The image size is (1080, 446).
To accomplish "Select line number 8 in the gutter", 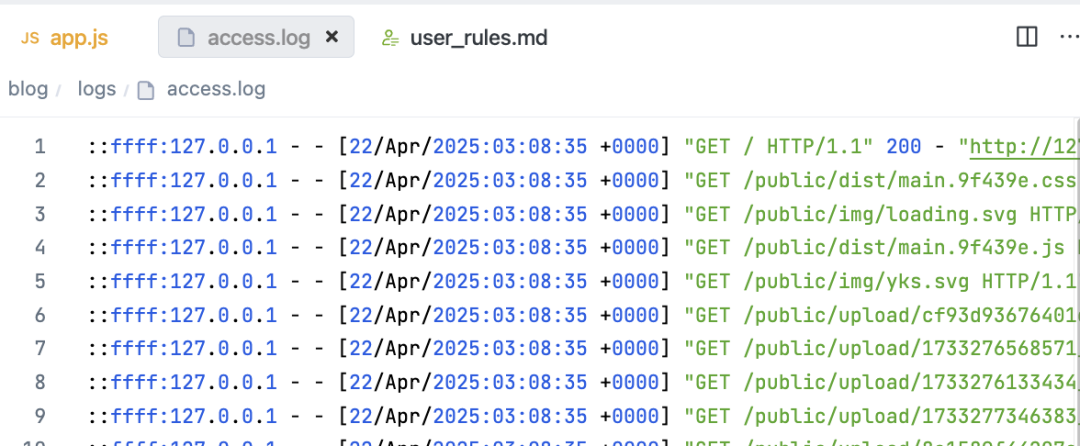I will tap(40, 382).
